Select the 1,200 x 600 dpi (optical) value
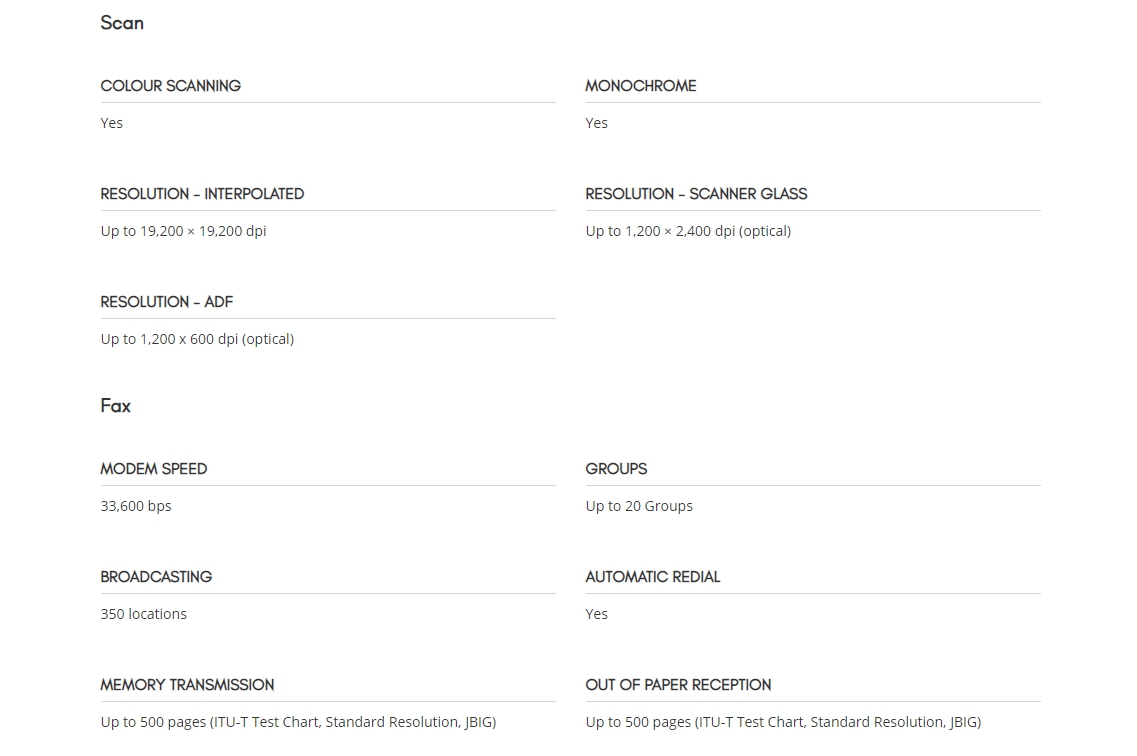This screenshot has width=1137, height=756. coord(217,339)
